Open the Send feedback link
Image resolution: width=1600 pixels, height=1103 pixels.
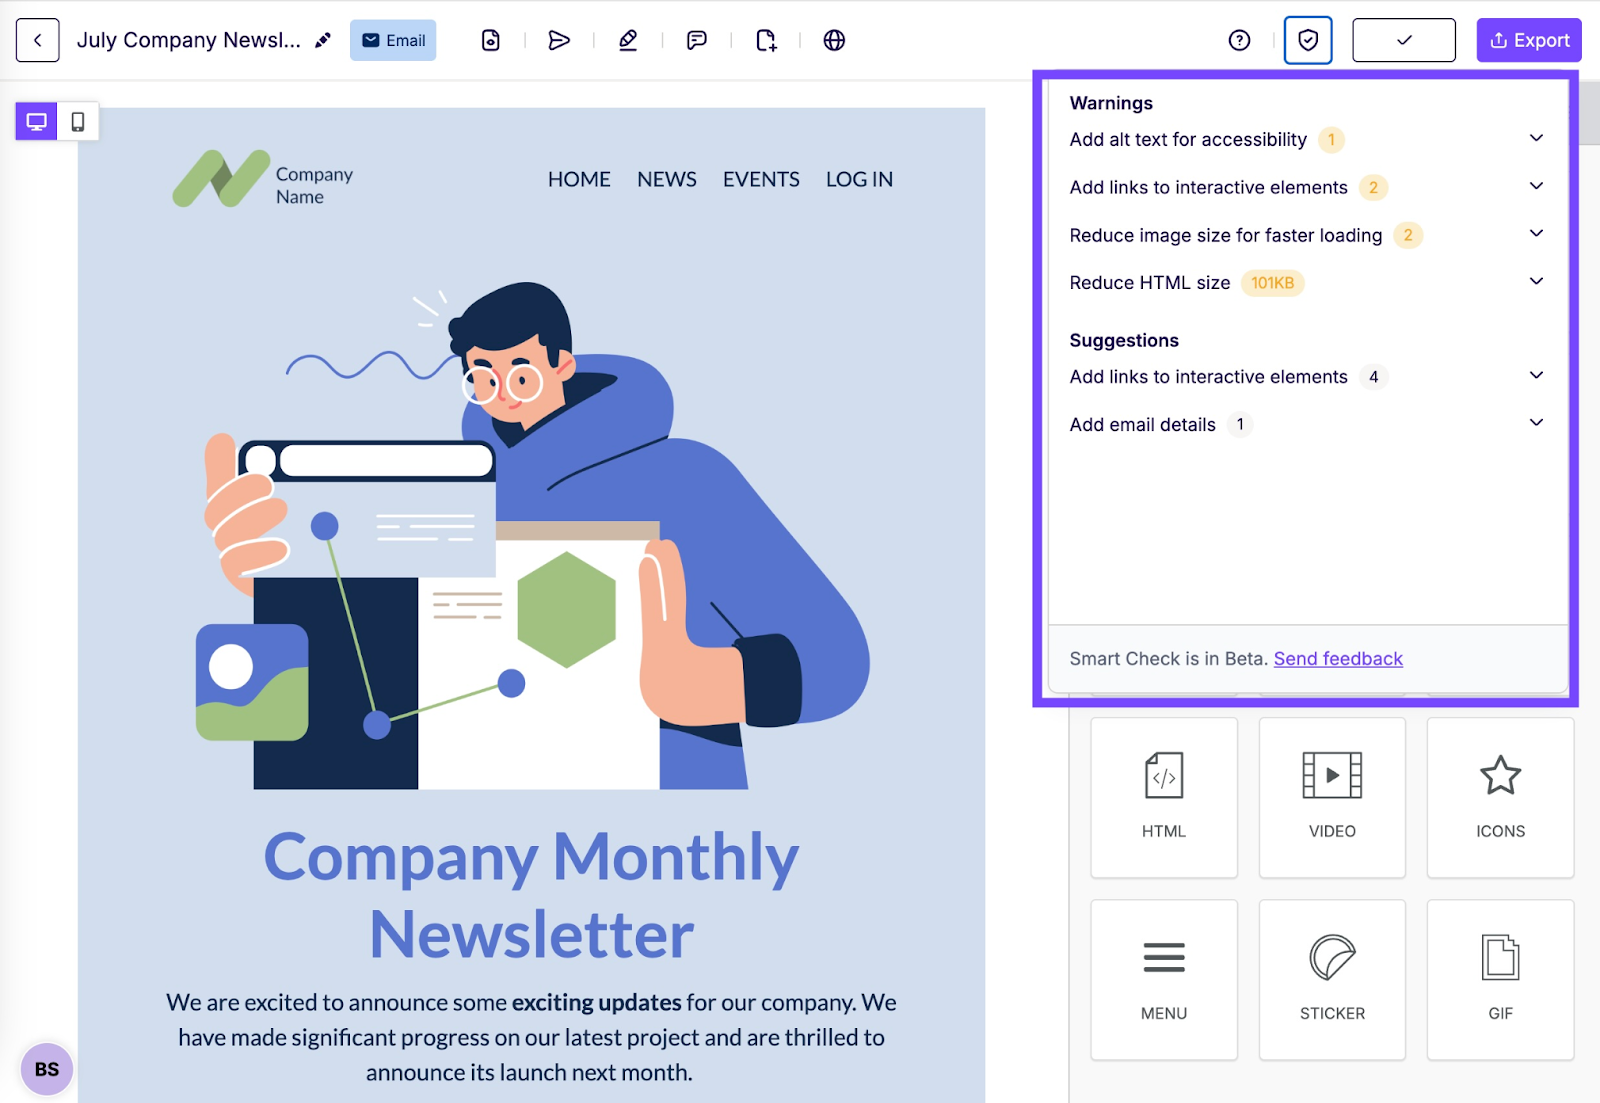point(1337,659)
